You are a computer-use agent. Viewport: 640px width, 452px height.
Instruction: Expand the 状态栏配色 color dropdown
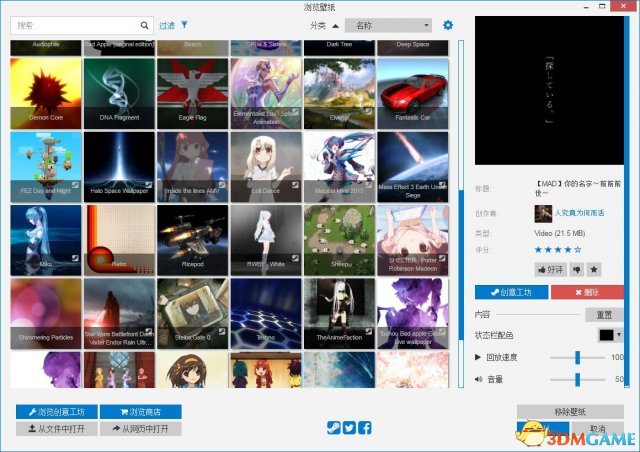[610, 335]
